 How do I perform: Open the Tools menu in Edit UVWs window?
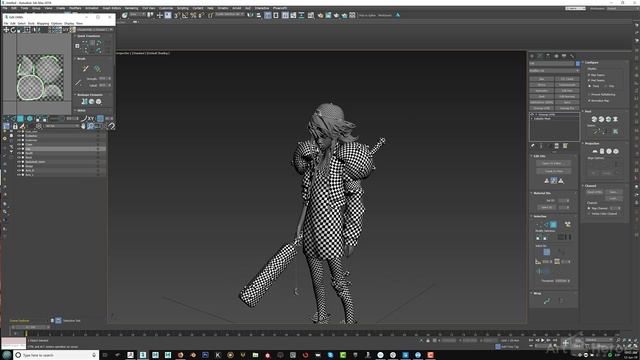[31, 23]
